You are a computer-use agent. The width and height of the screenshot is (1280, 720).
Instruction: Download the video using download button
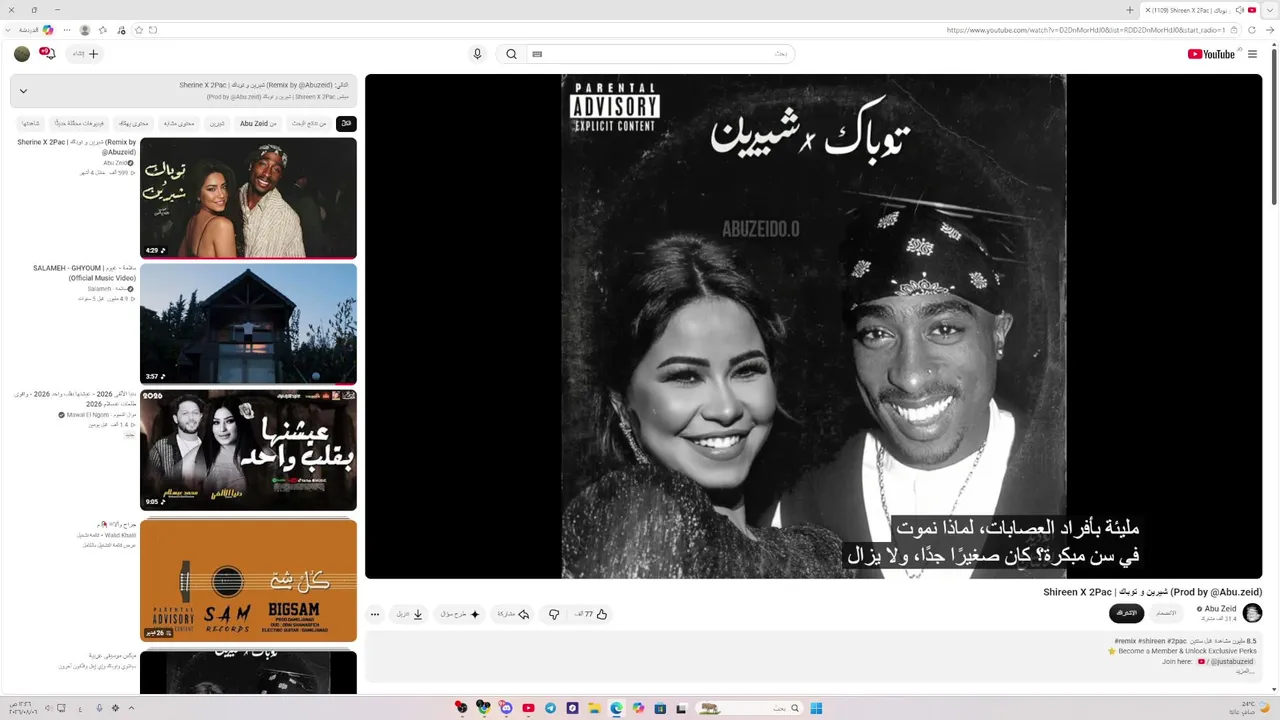coord(411,614)
